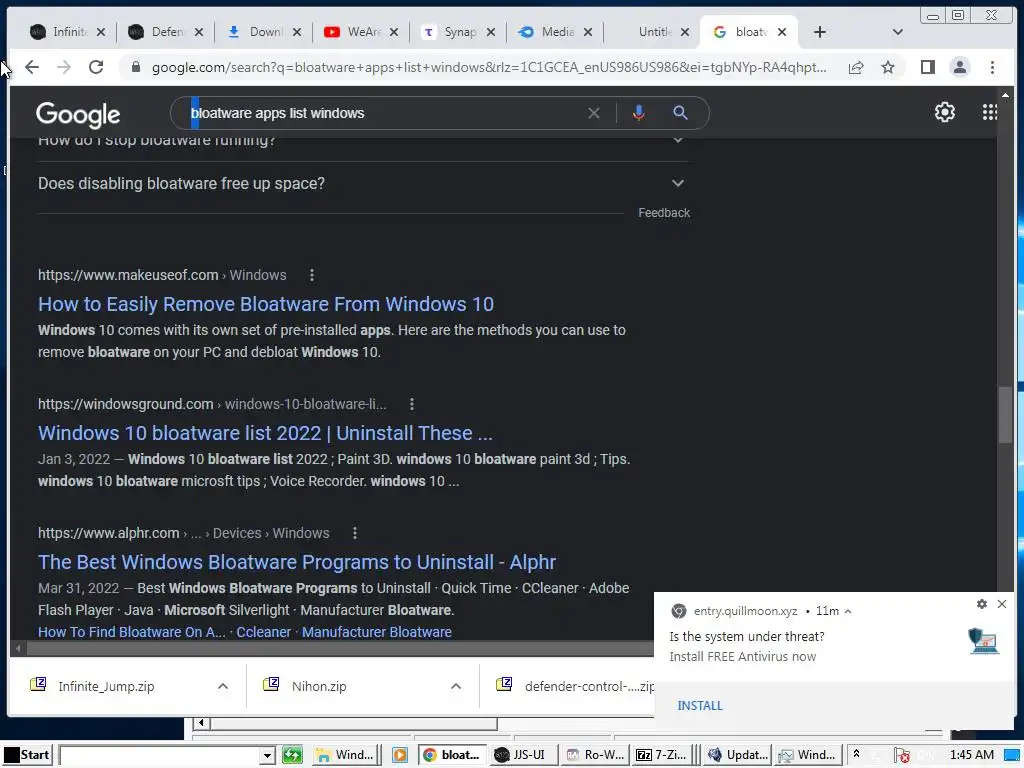
Task: Open the Google apps grid
Action: 989,112
